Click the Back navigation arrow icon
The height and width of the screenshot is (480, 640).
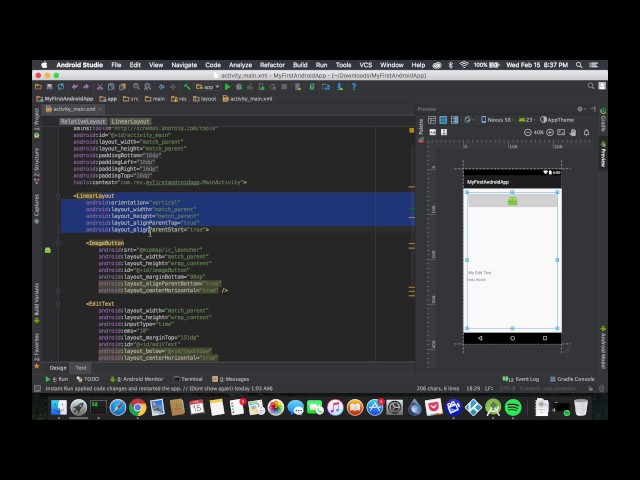click(x=162, y=87)
